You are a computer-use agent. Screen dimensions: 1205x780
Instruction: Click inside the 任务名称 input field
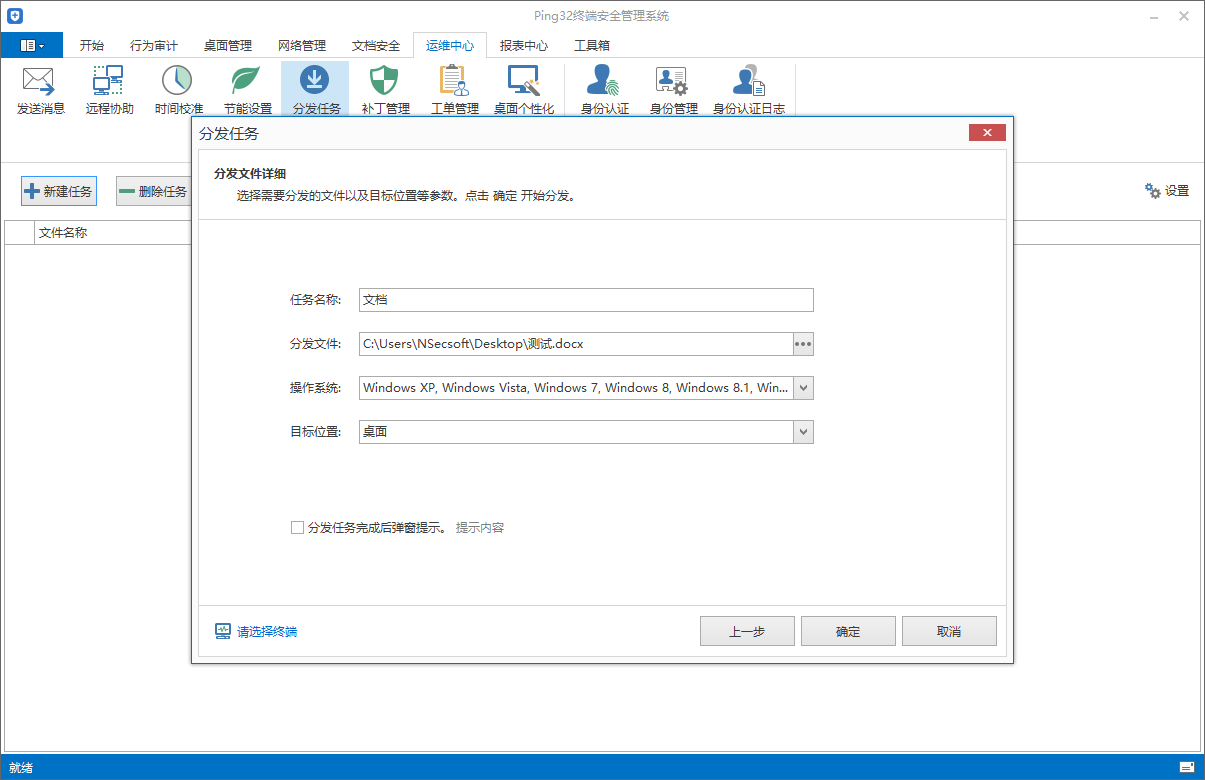(x=586, y=299)
